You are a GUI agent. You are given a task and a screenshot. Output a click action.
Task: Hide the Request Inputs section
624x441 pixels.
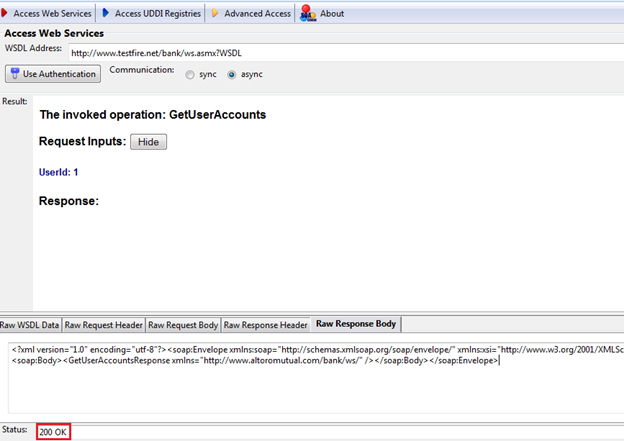[x=148, y=142]
